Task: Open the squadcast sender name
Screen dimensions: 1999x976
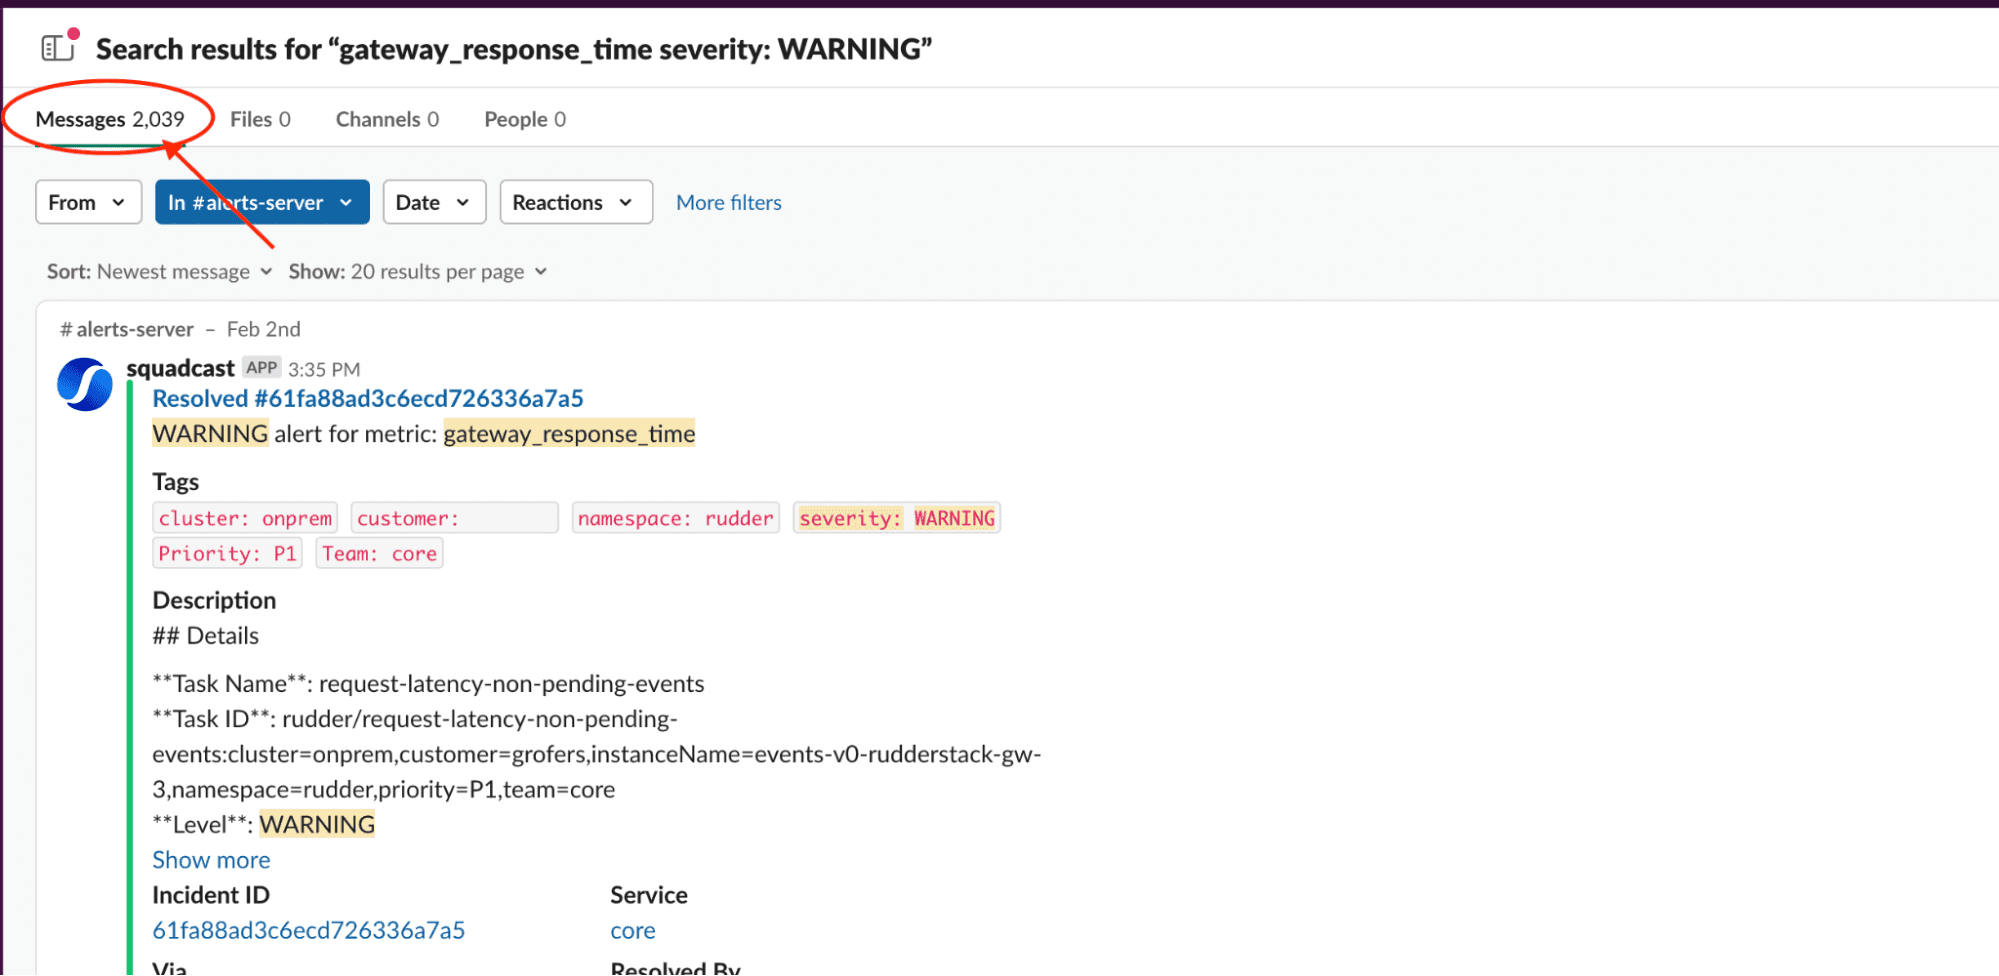Action: pyautogui.click(x=180, y=368)
